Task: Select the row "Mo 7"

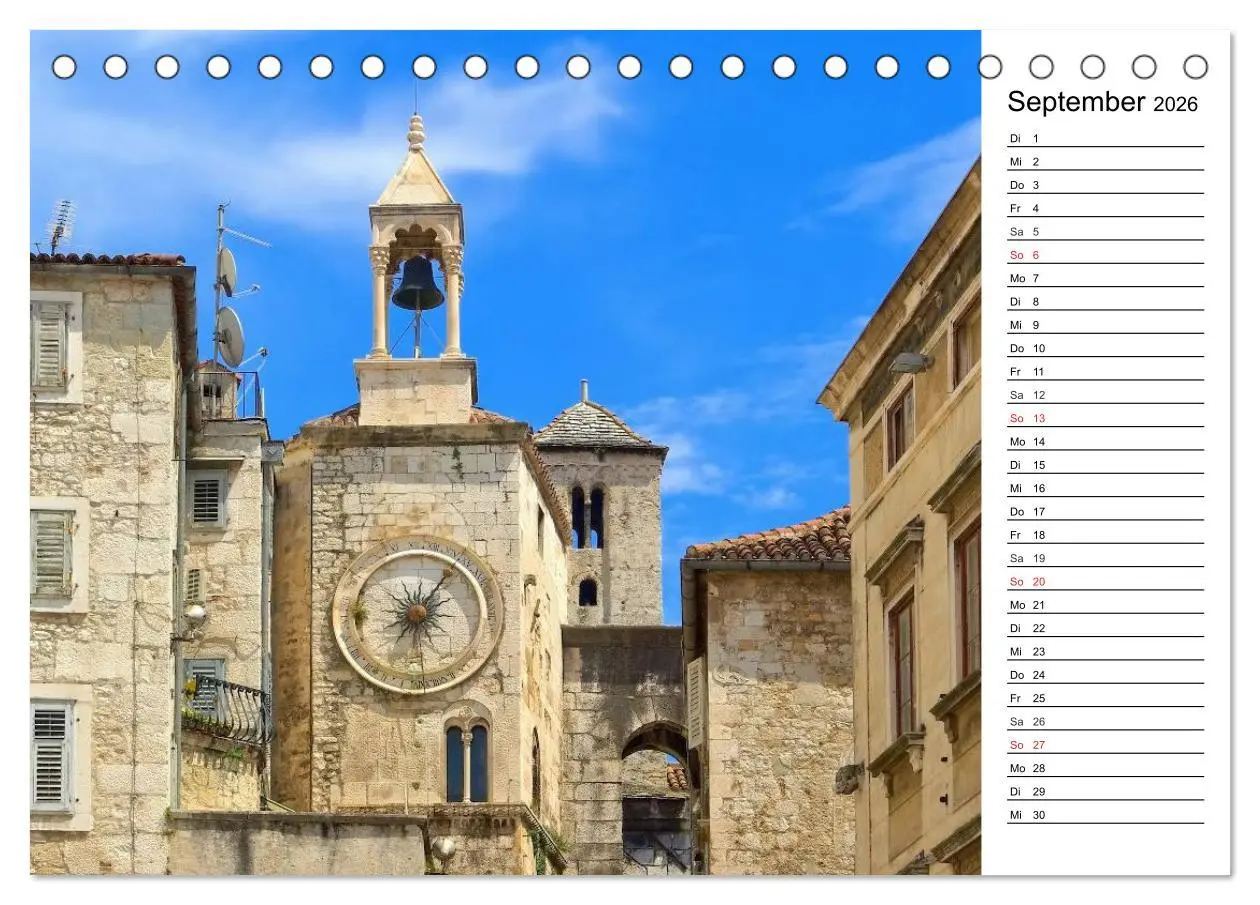Action: click(x=1105, y=278)
